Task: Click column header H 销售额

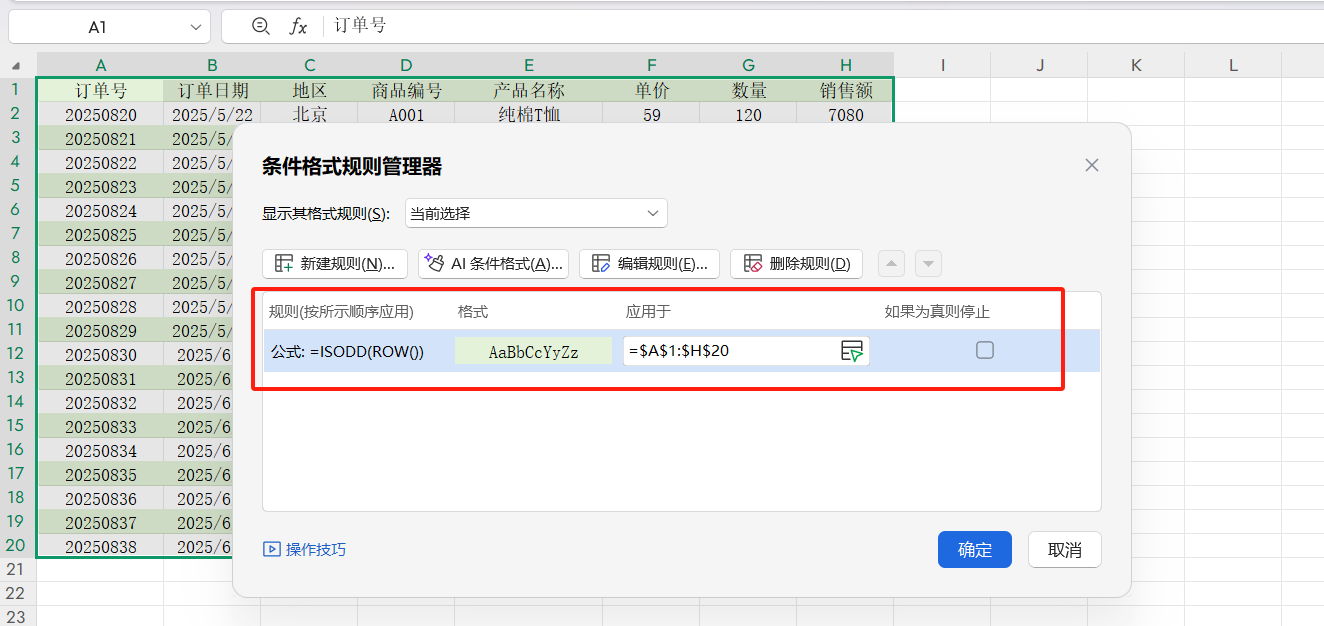Action: (845, 63)
